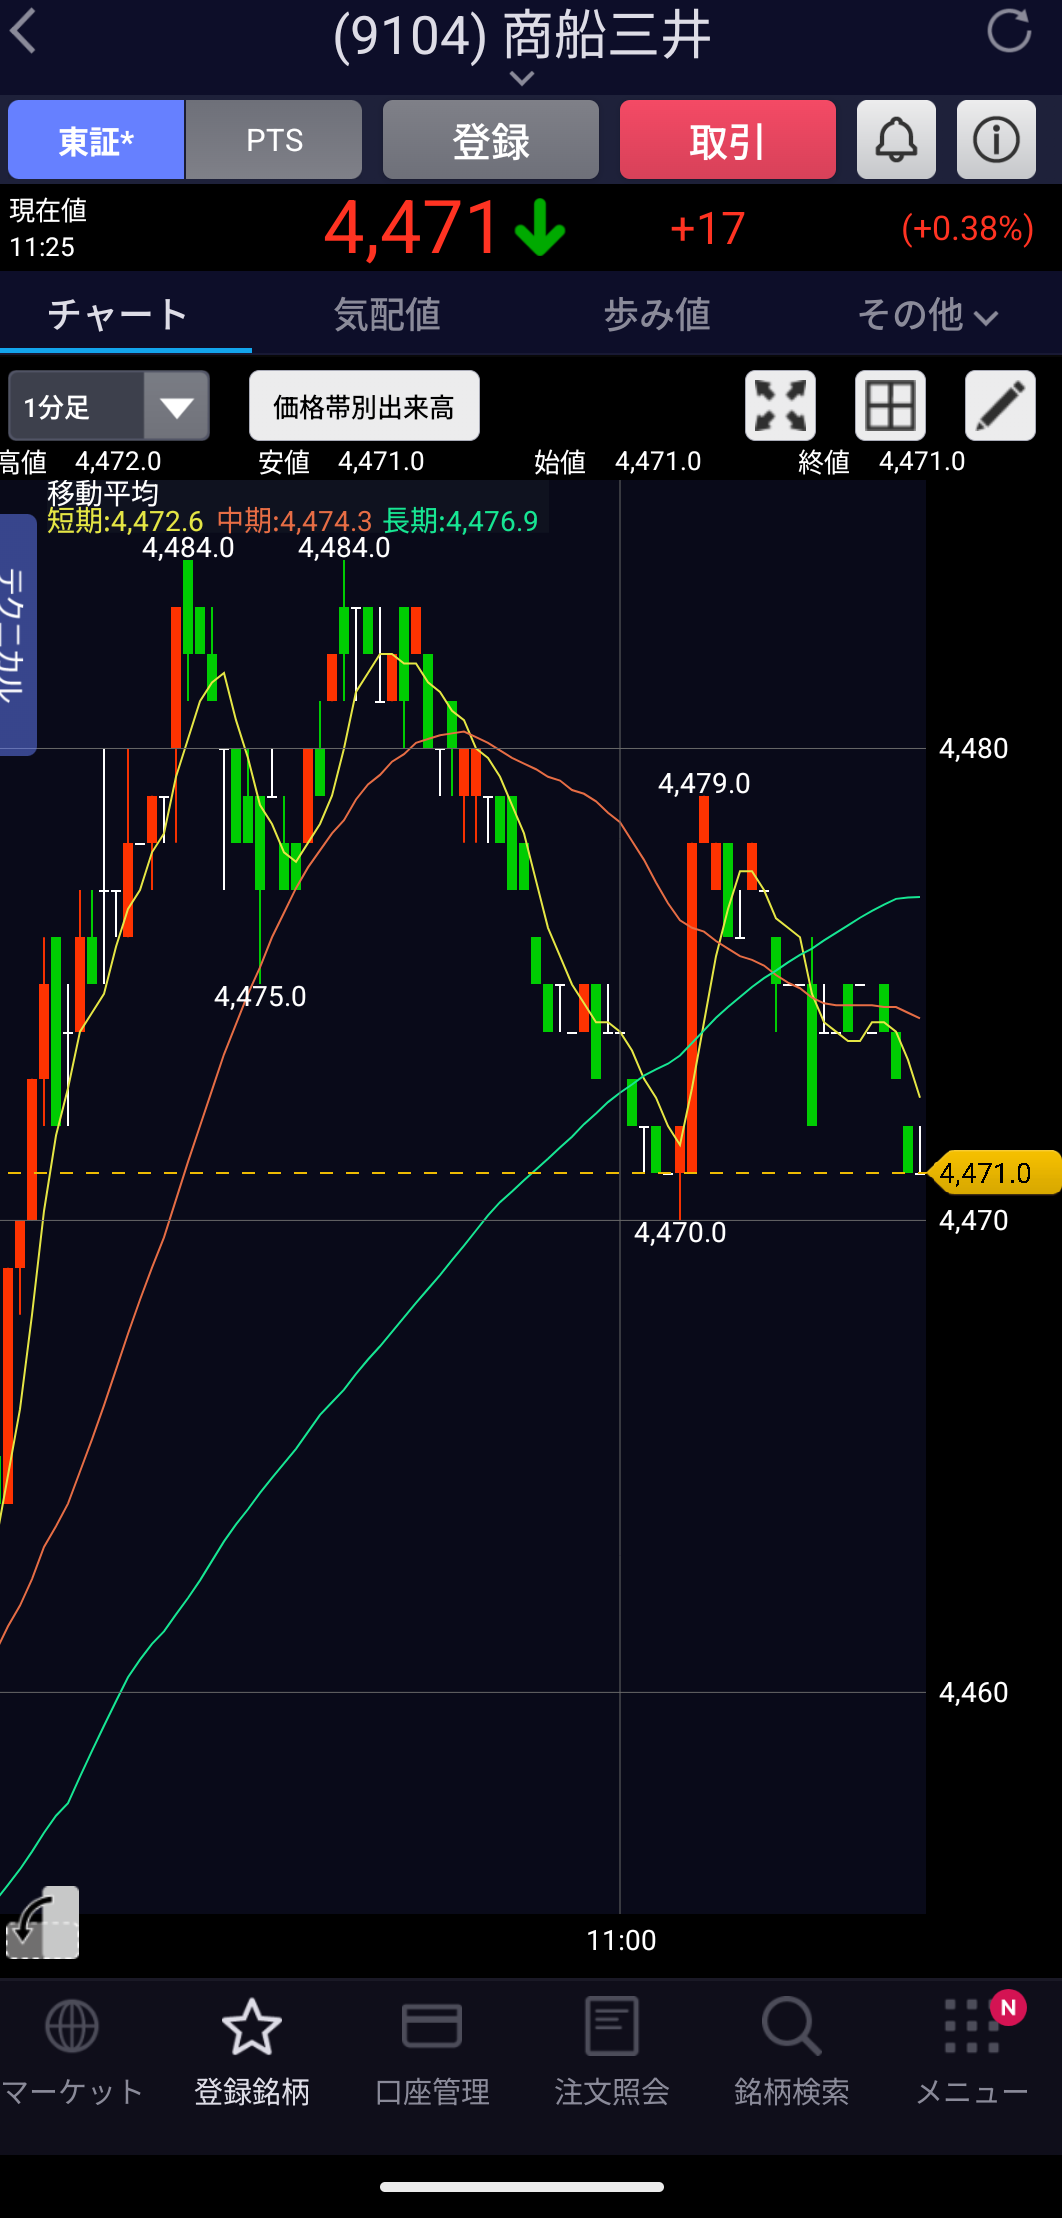1062x2218 pixels.
Task: Open price alert bell notification
Action: [x=896, y=140]
